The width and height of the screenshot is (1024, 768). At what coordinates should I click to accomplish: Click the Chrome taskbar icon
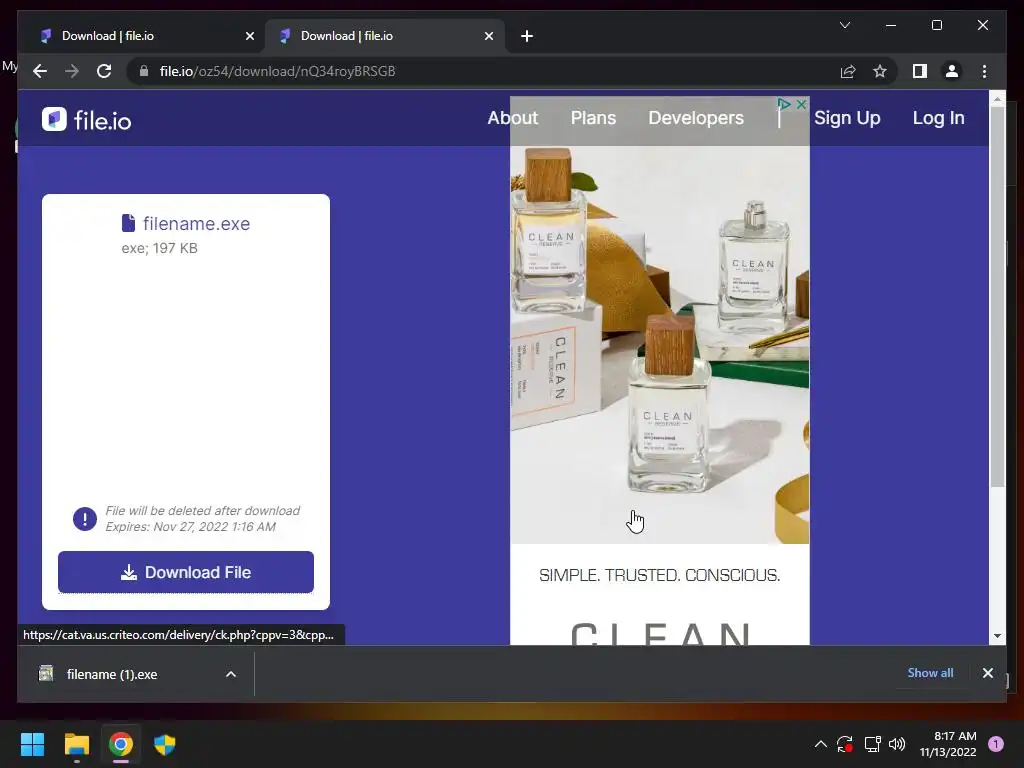click(121, 744)
